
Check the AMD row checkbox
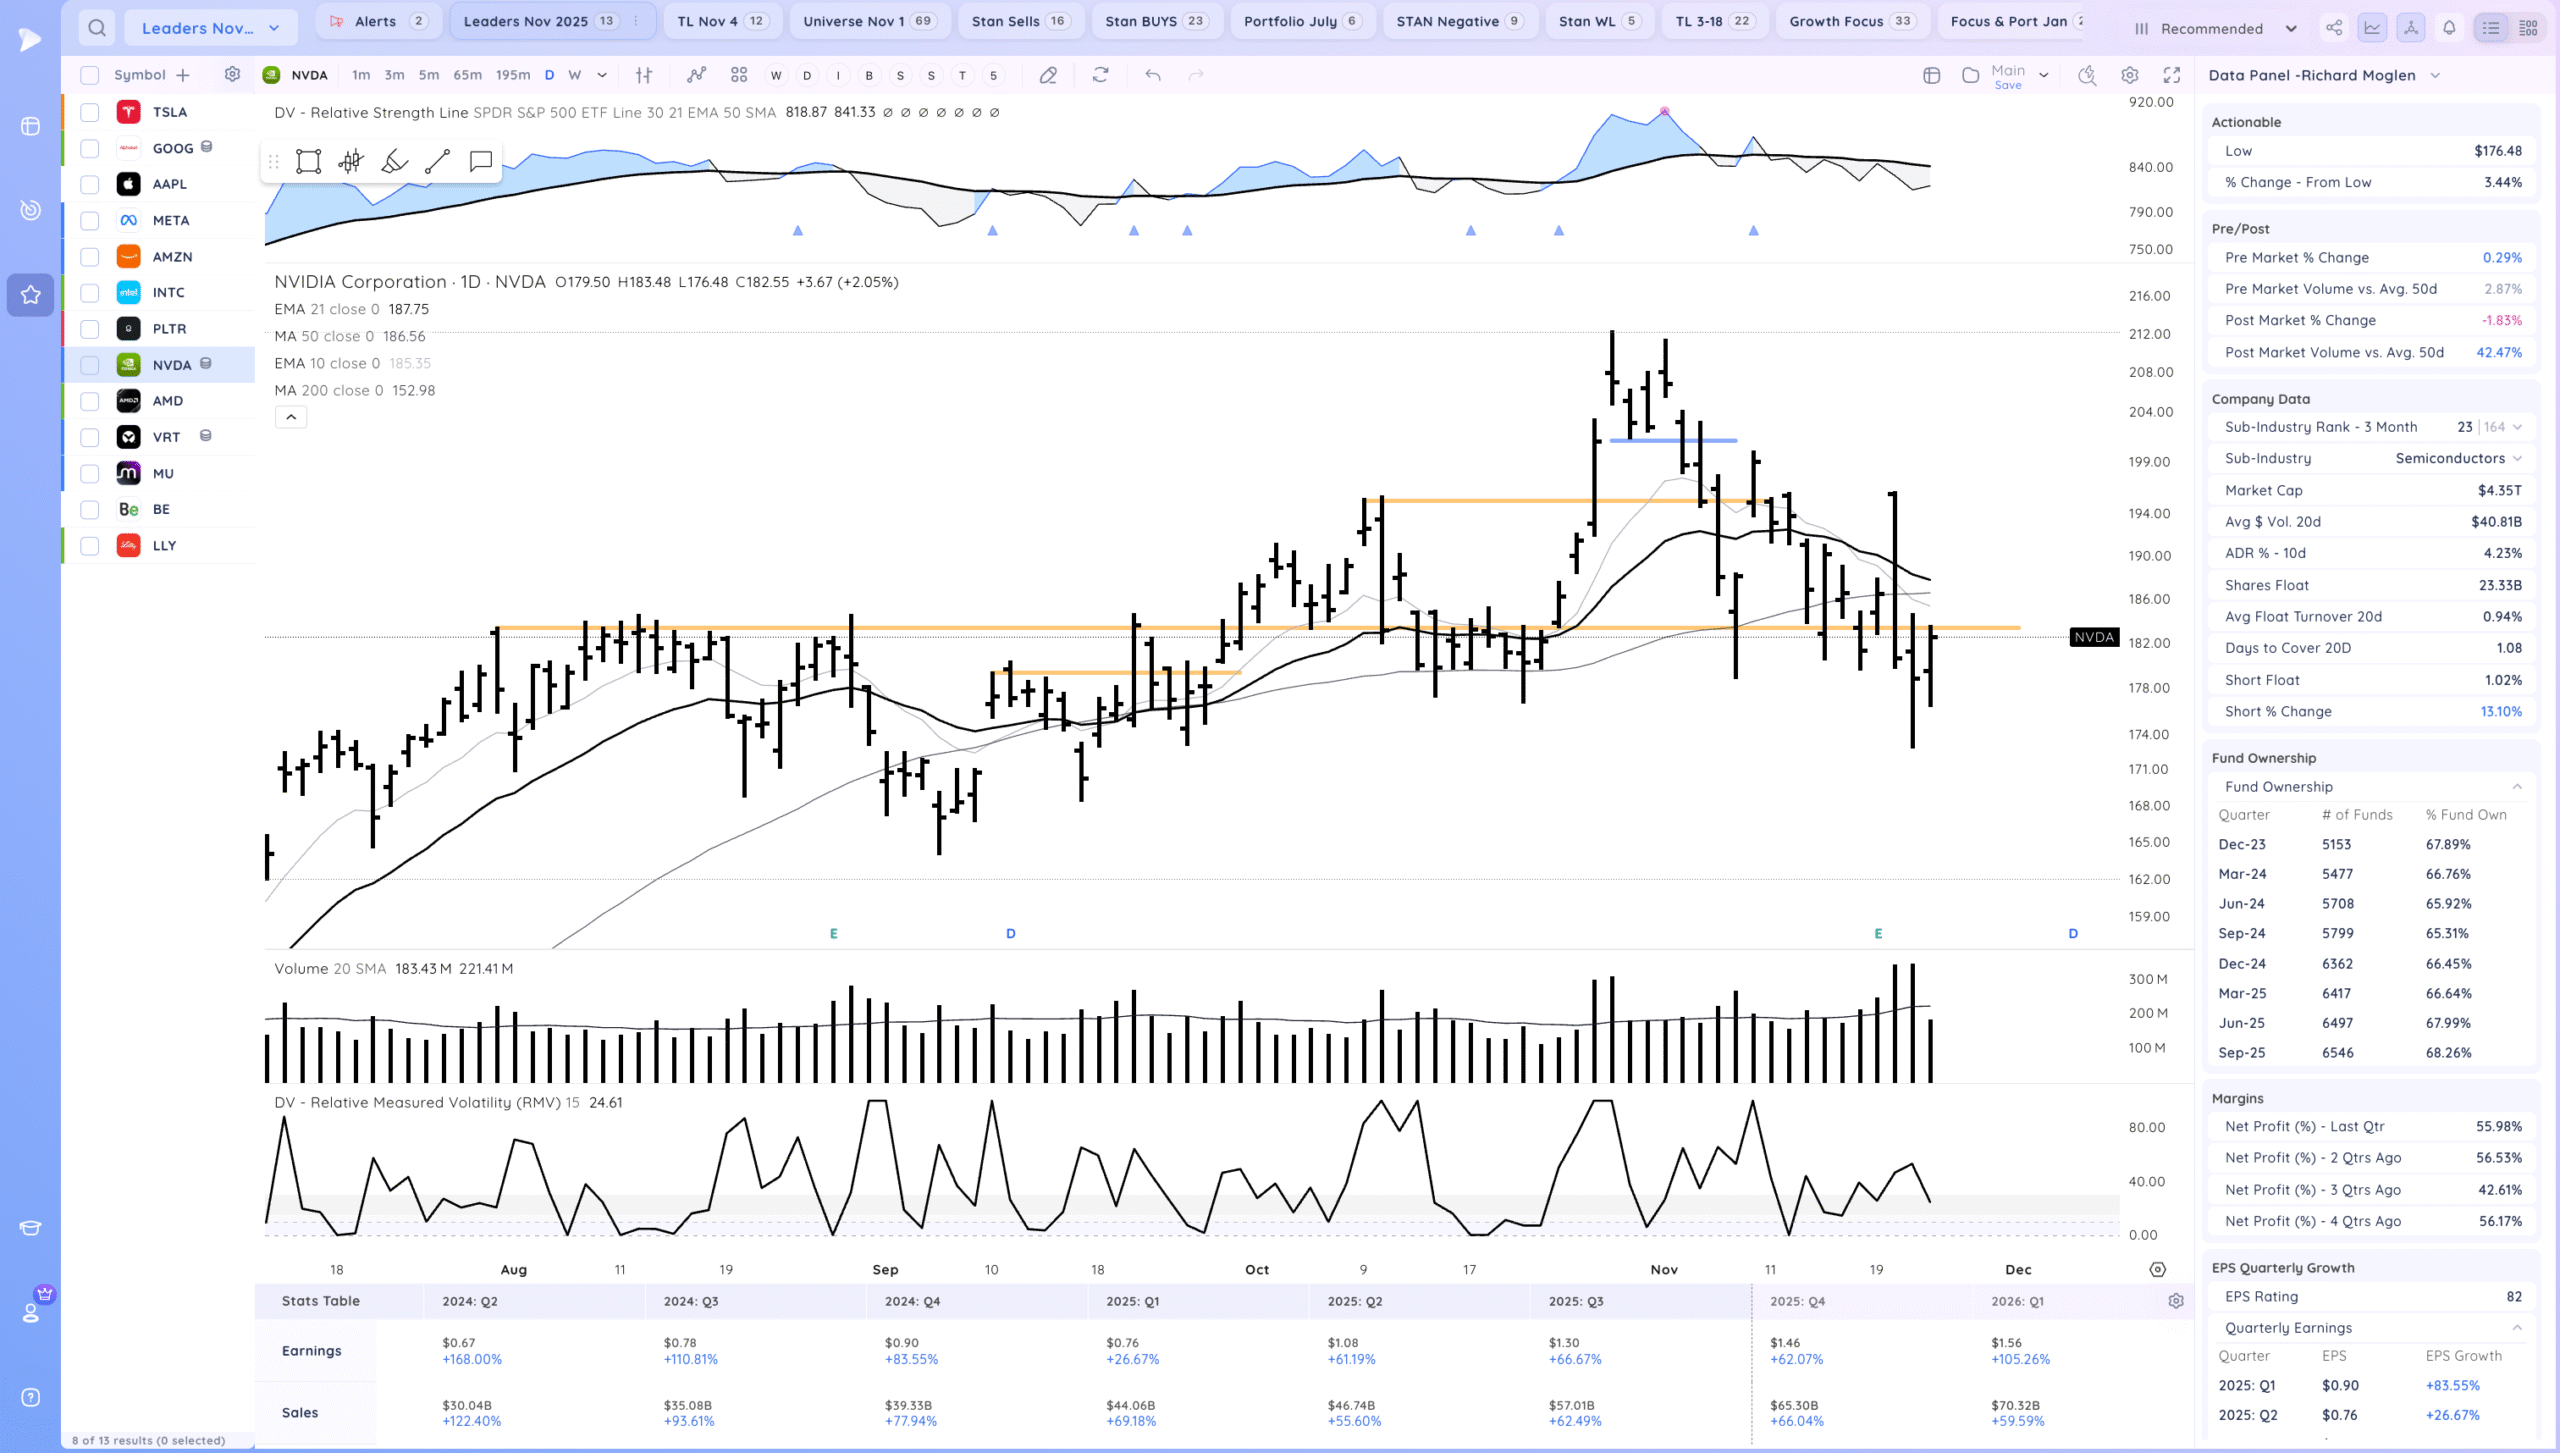pyautogui.click(x=90, y=401)
